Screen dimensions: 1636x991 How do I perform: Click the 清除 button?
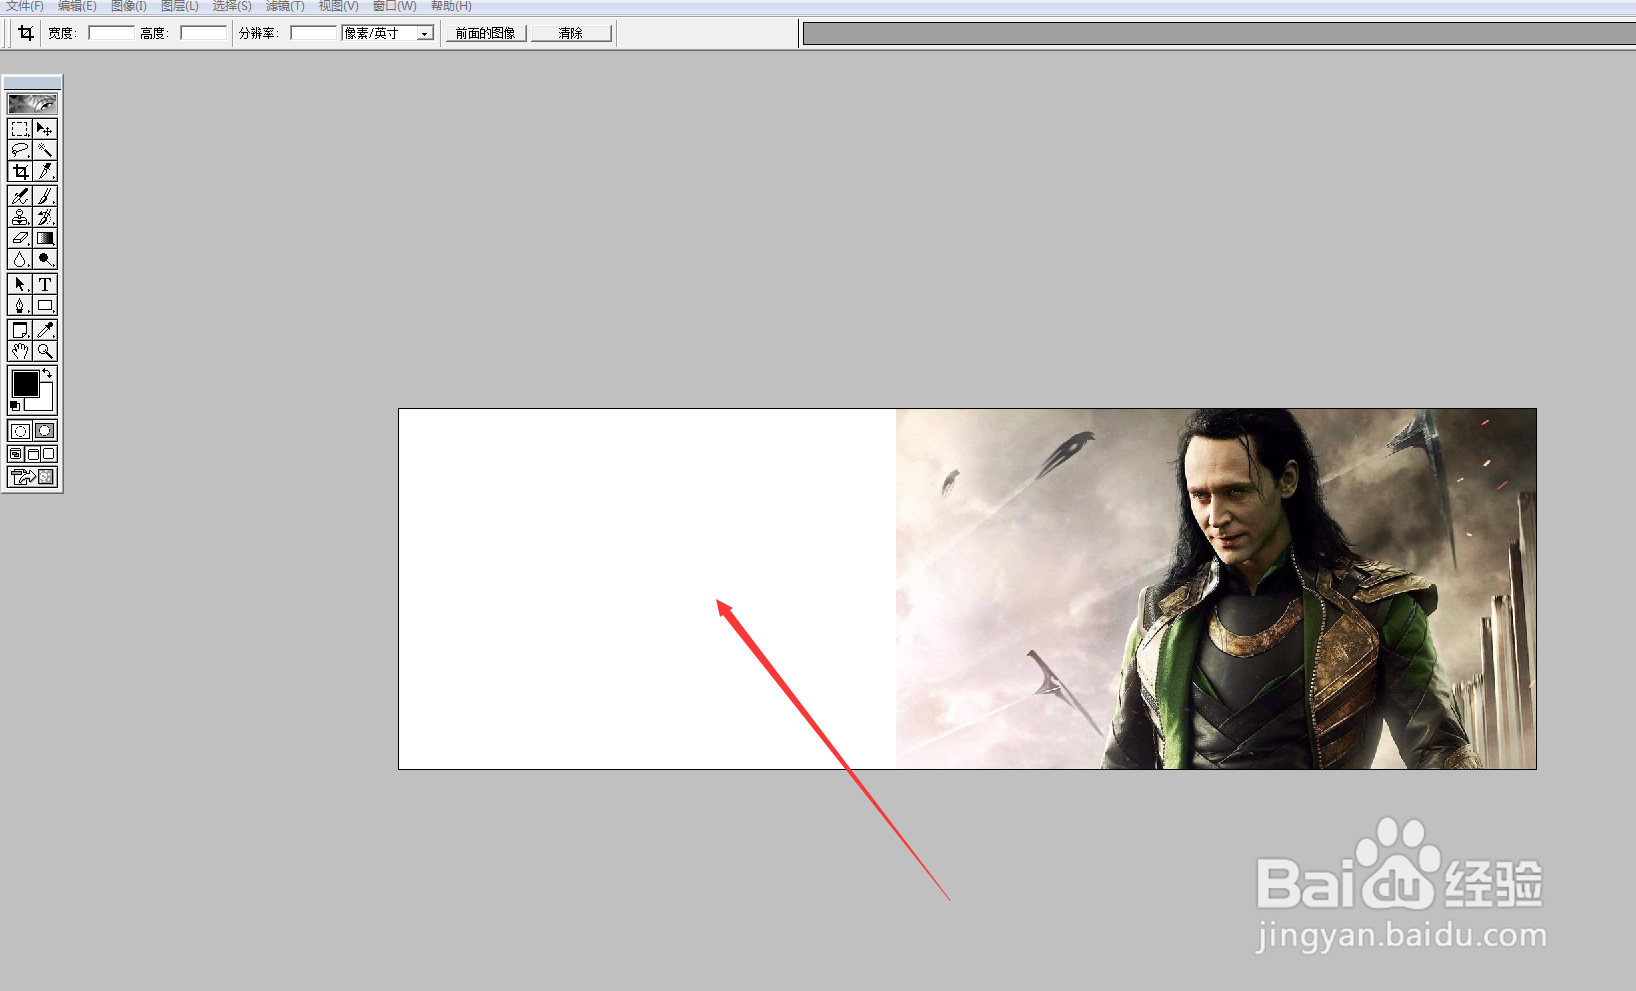[x=571, y=33]
